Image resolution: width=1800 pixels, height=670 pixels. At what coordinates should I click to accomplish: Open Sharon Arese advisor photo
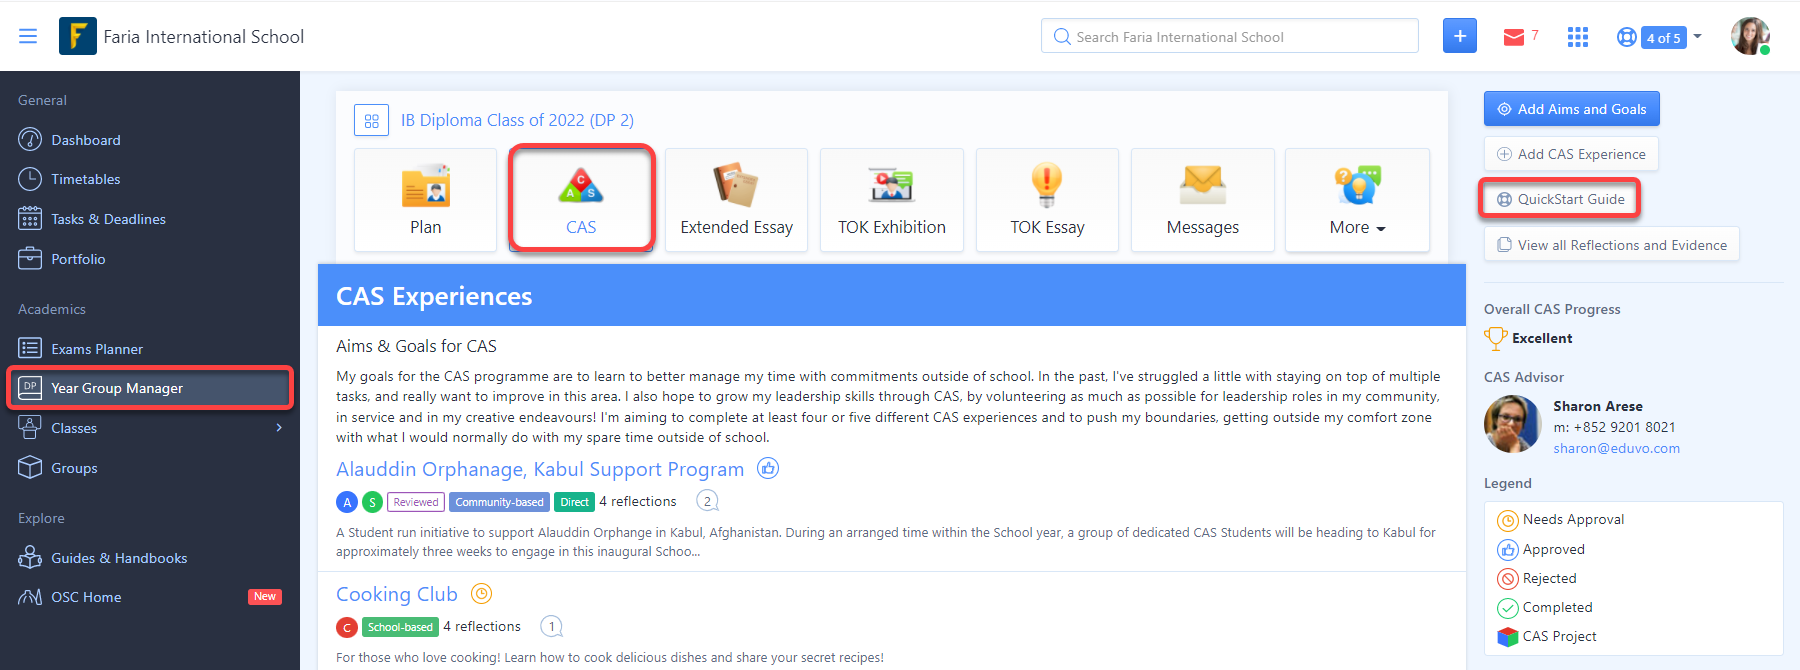click(x=1513, y=424)
